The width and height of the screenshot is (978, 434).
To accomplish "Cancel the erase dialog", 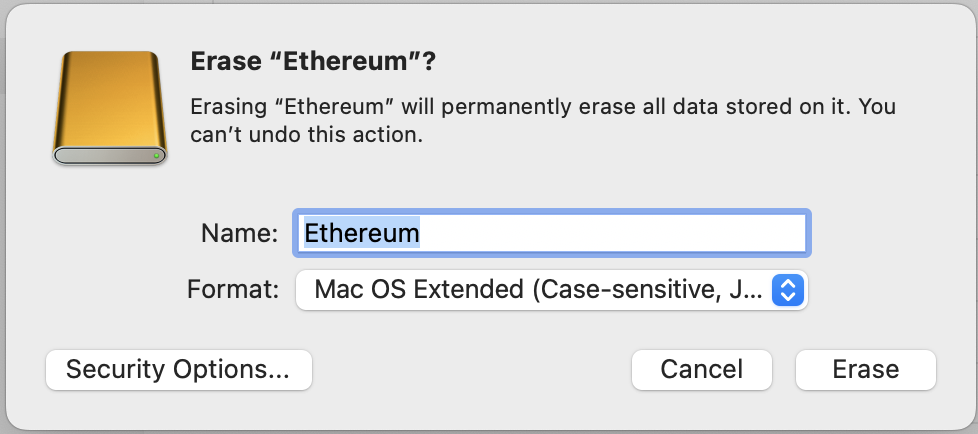I will [x=701, y=369].
